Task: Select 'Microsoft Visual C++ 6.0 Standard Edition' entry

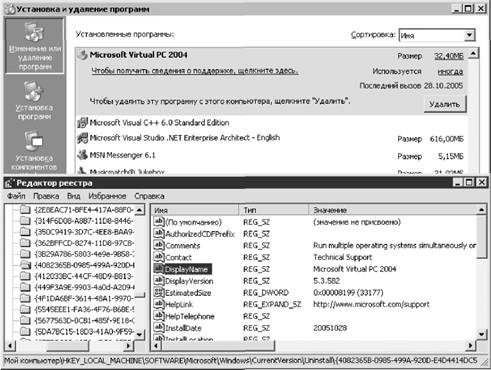Action: 159,123
